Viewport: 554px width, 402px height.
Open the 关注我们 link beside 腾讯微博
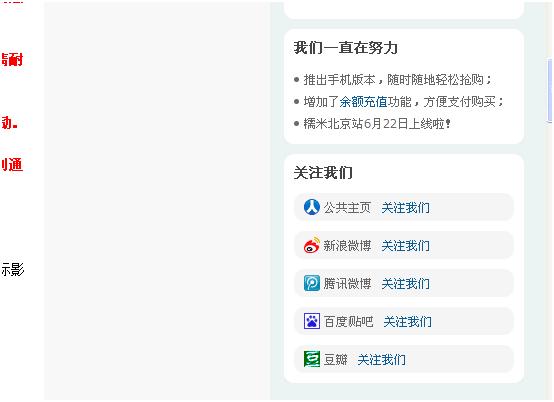pos(406,284)
